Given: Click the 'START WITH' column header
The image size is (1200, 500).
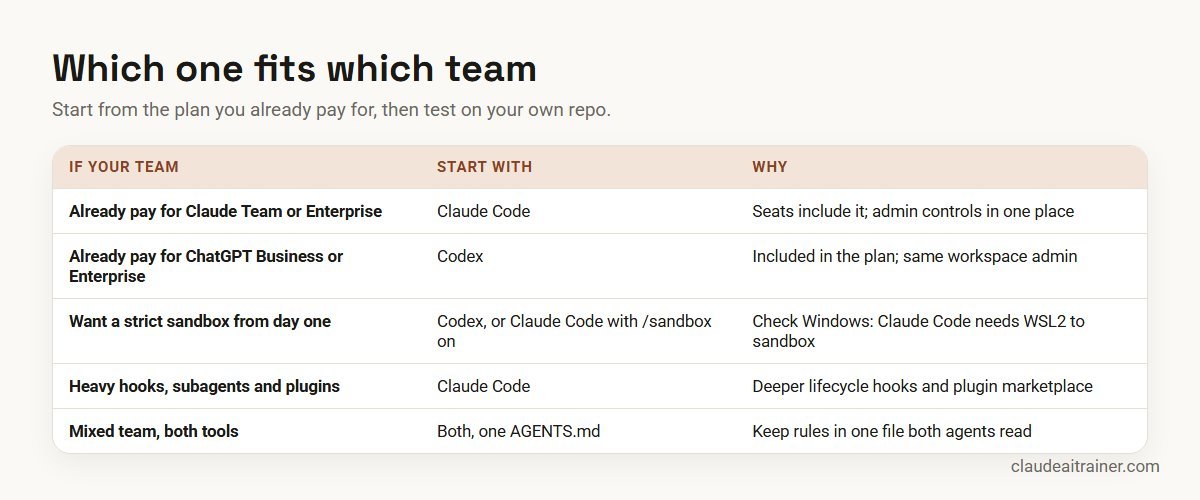Looking at the screenshot, I should pos(484,167).
